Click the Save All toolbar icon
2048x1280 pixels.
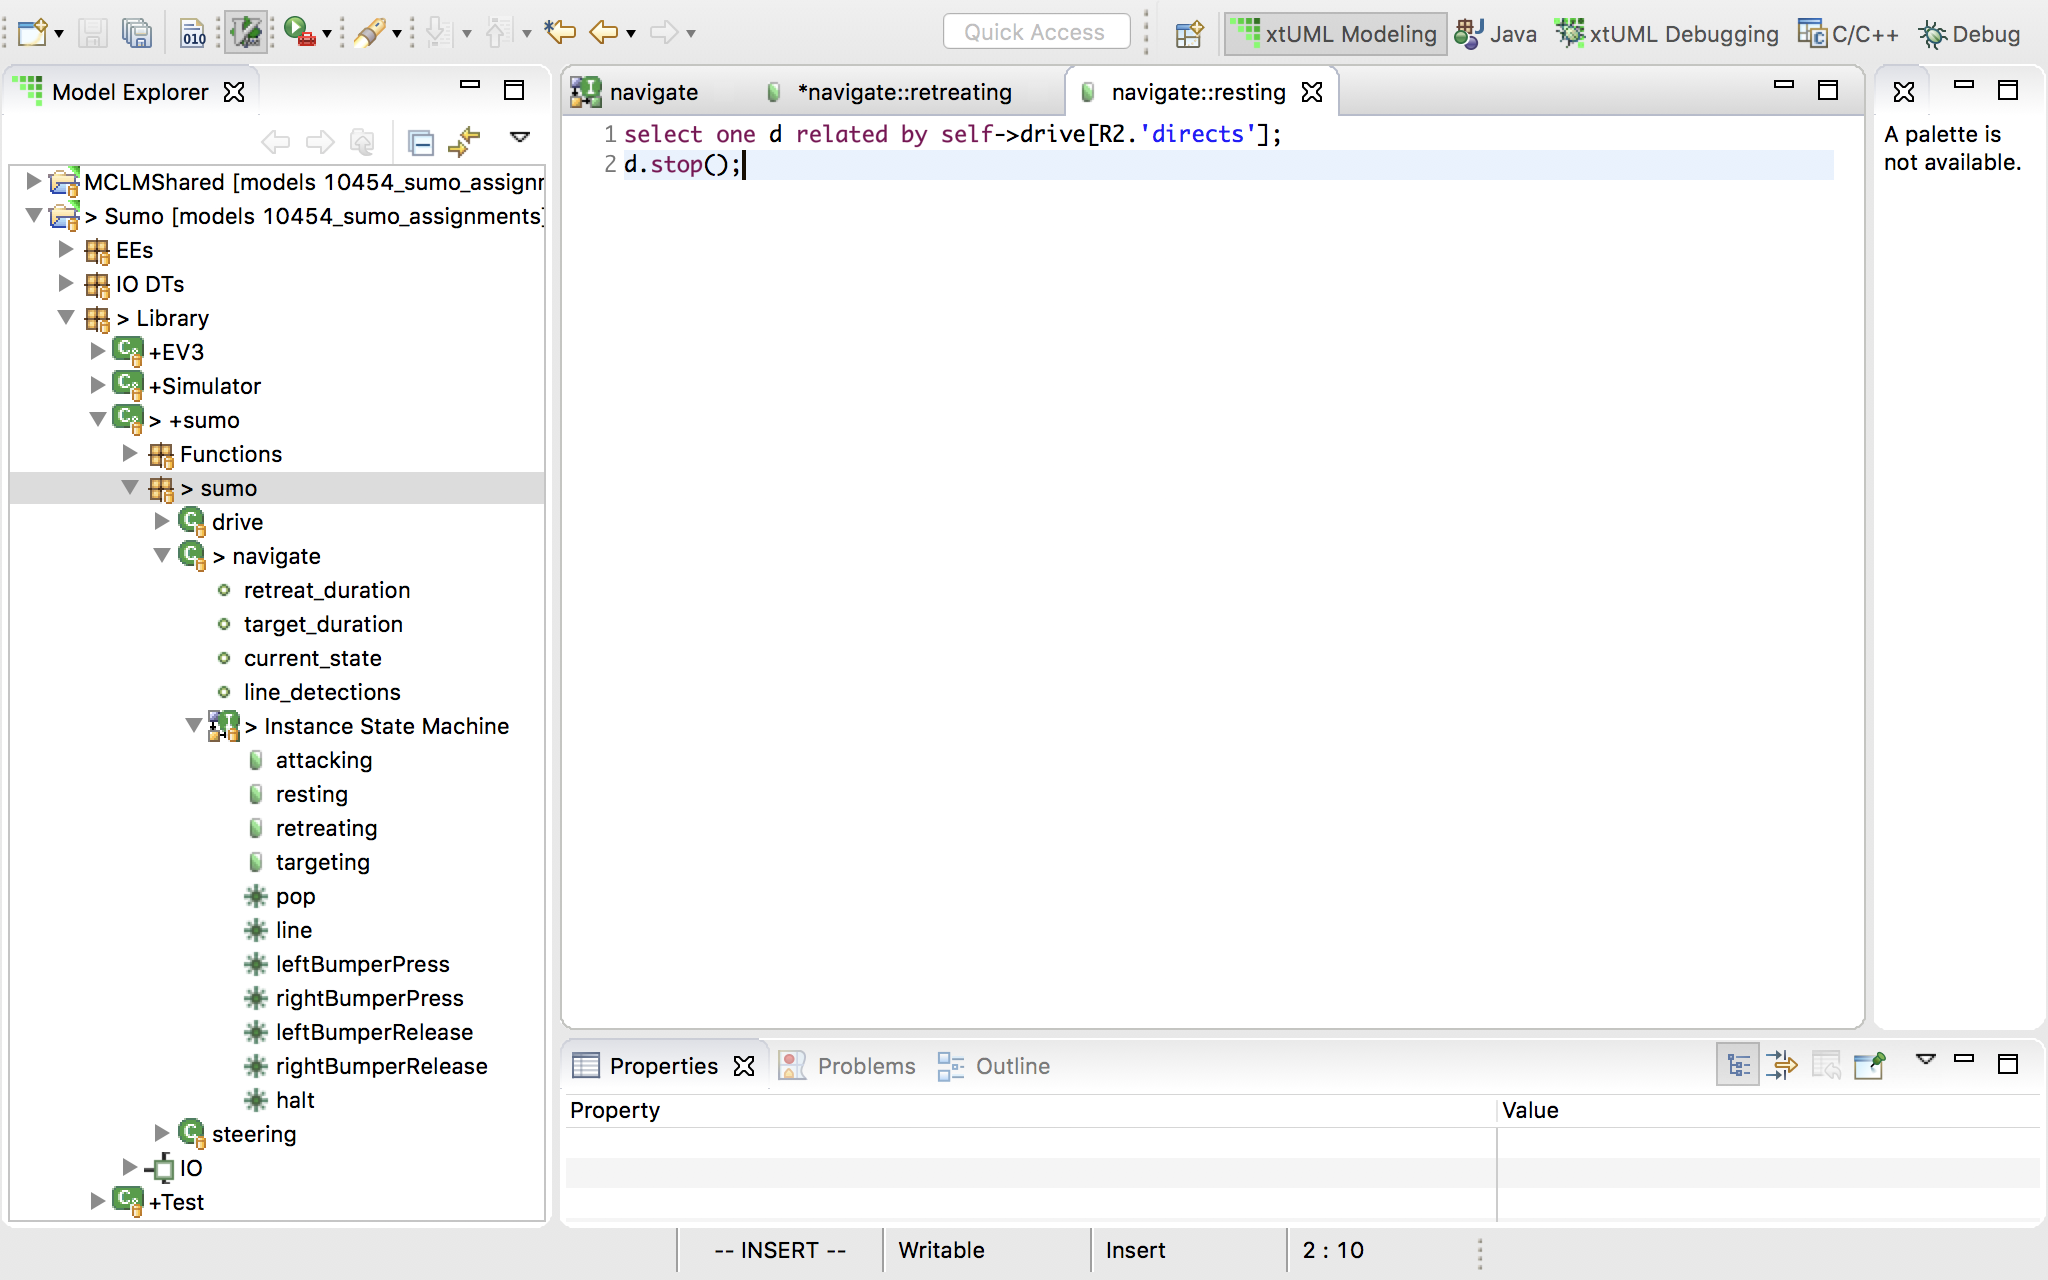click(x=136, y=33)
